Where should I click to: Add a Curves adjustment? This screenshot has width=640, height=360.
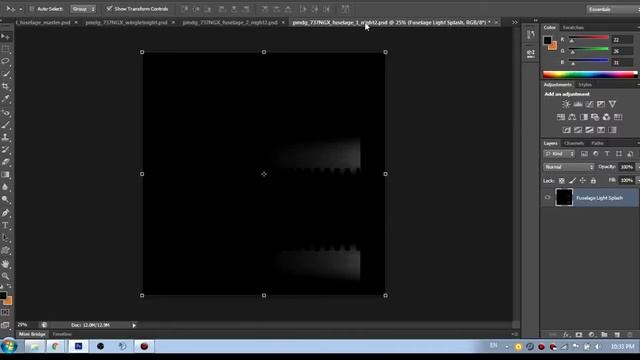coord(589,104)
